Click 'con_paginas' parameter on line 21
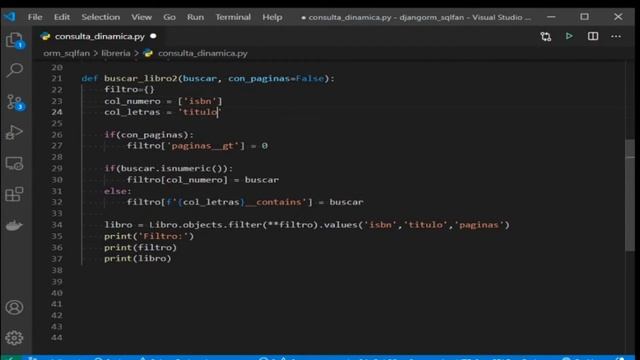The height and width of the screenshot is (360, 640). point(259,78)
